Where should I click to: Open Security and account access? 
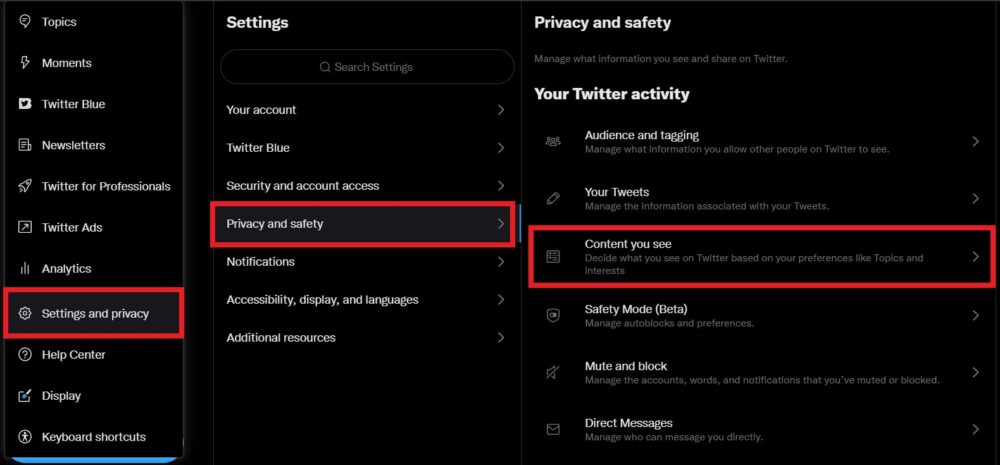tap(303, 186)
